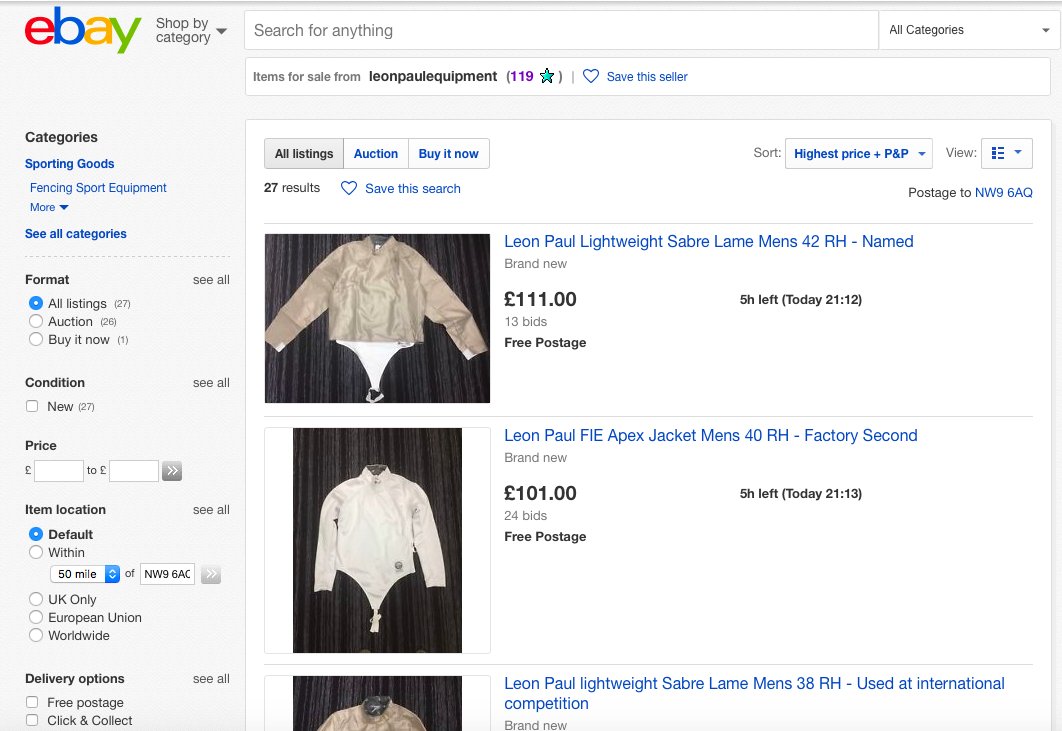Select Buy it now format radio

coord(36,339)
